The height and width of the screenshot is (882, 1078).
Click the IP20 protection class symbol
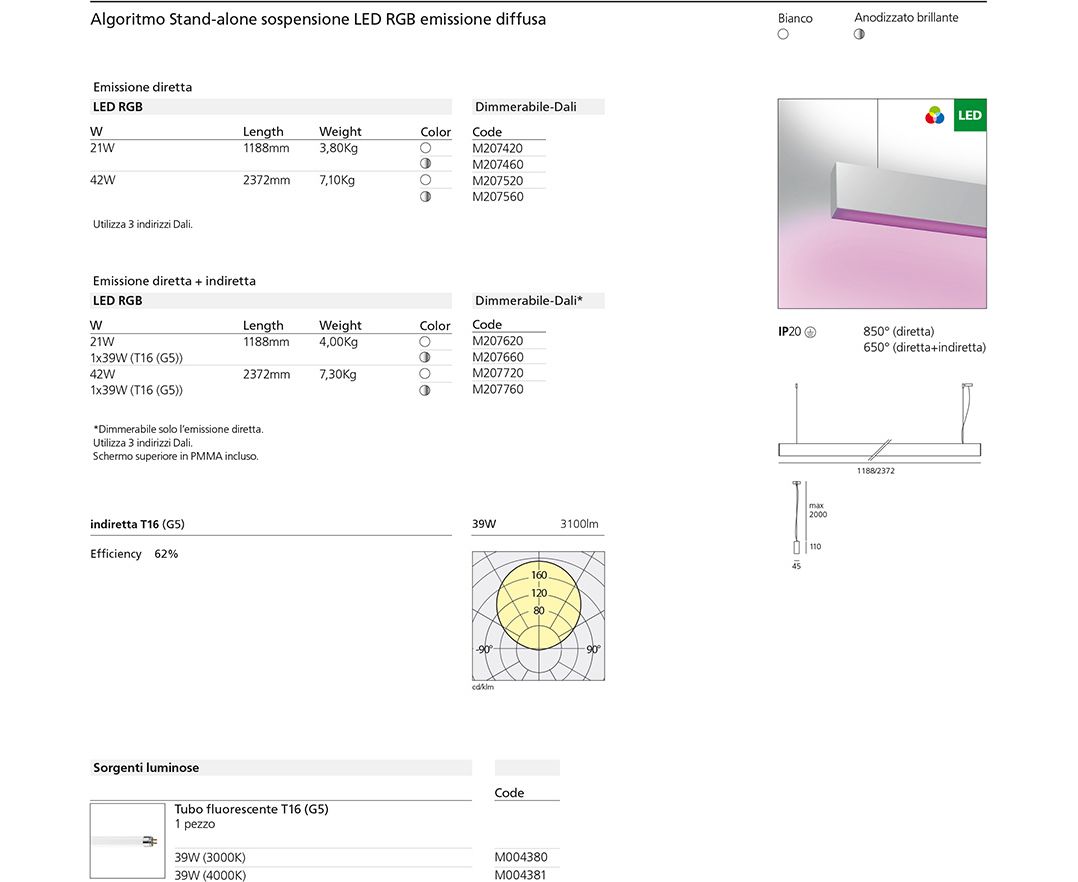pyautogui.click(x=810, y=332)
